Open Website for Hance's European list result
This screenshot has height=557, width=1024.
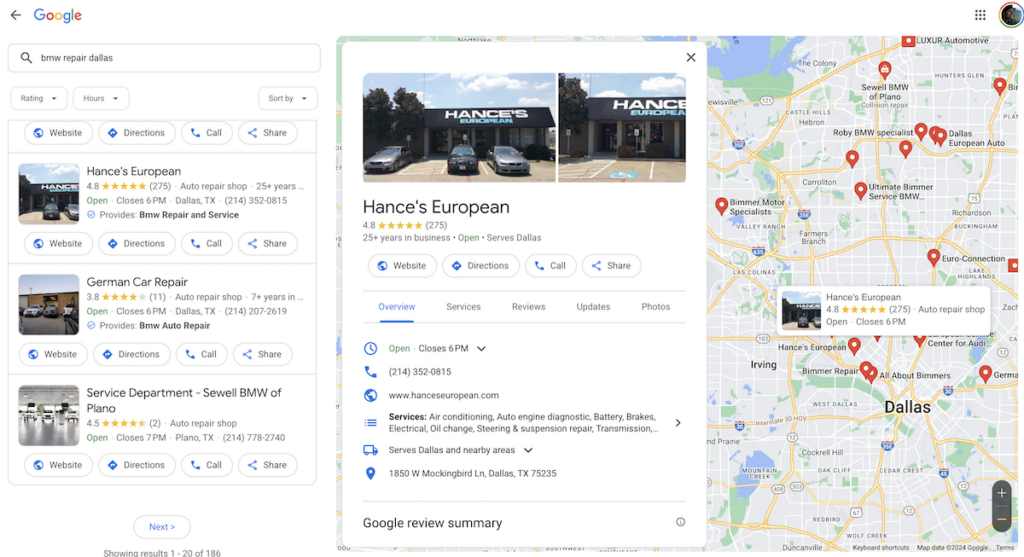pos(58,244)
